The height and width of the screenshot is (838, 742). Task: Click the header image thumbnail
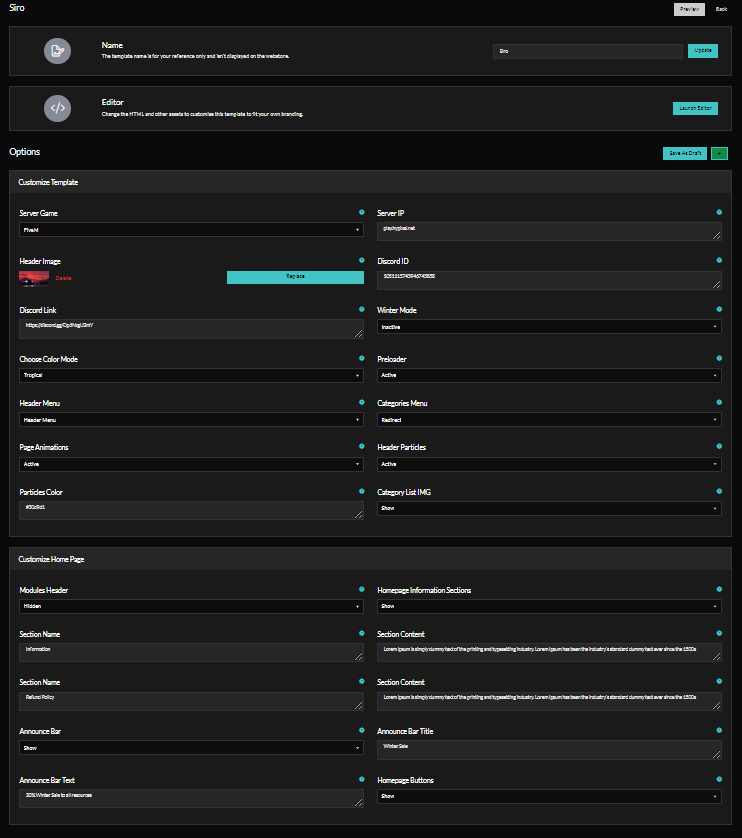(x=33, y=277)
